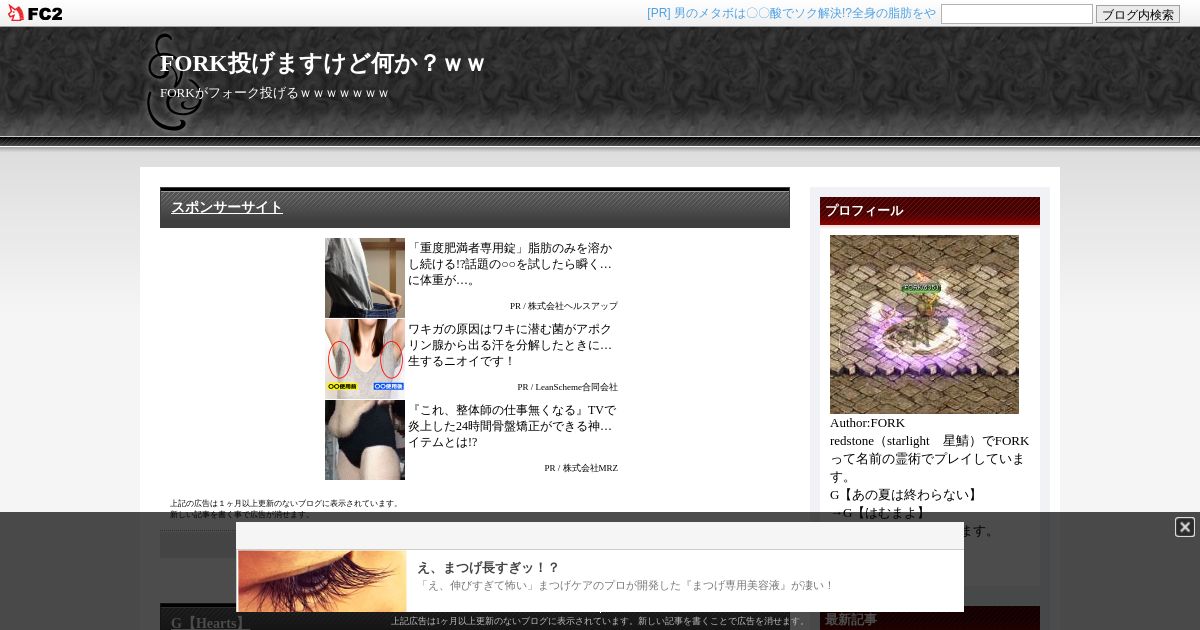Open the スポンサーサイト heading link
Image resolution: width=1200 pixels, height=630 pixels.
pyautogui.click(x=227, y=207)
